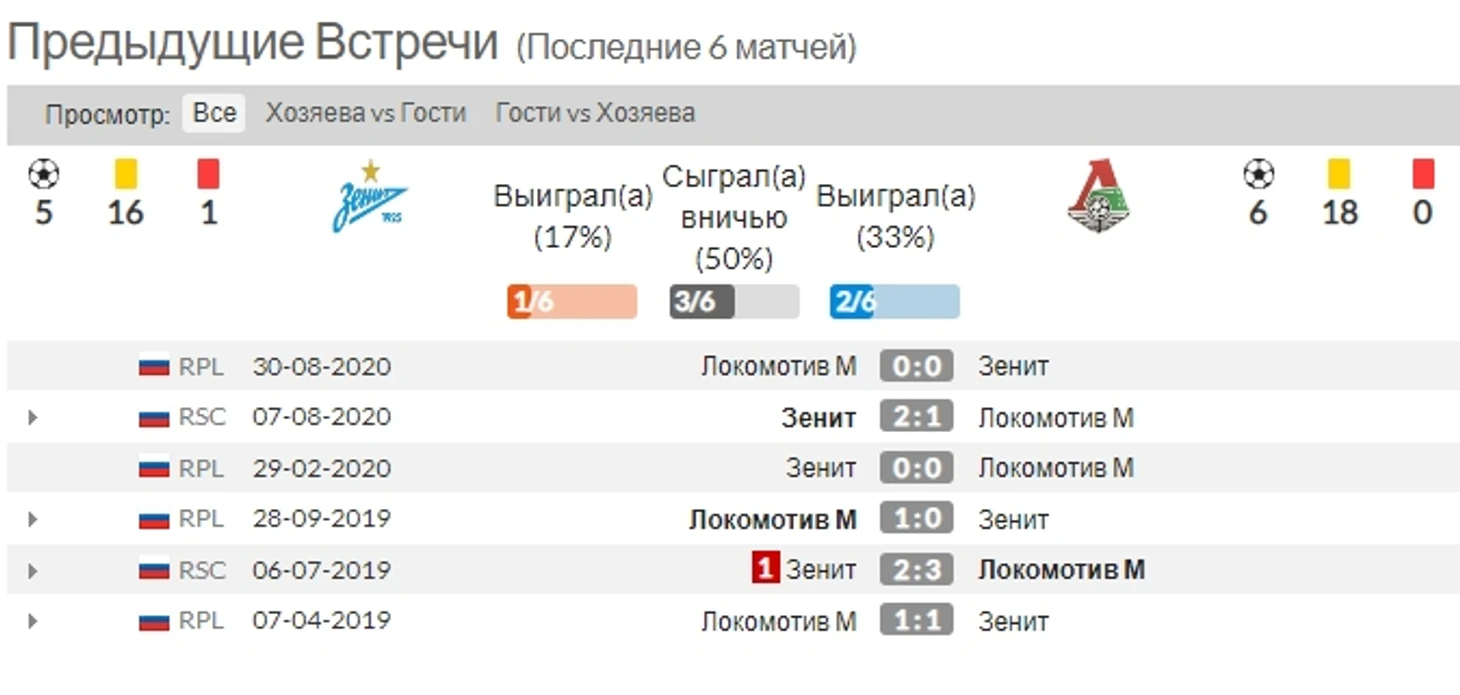Select the Все view filter
The image size is (1460, 695).
click(214, 113)
